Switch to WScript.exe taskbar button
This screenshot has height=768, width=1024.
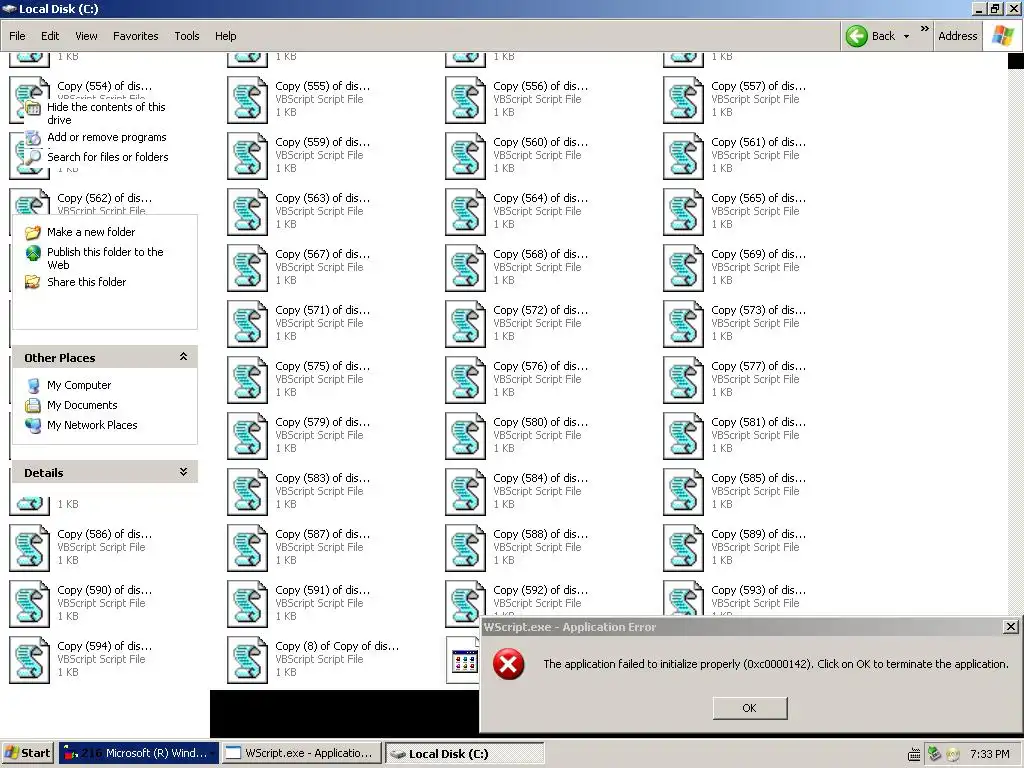[301, 753]
